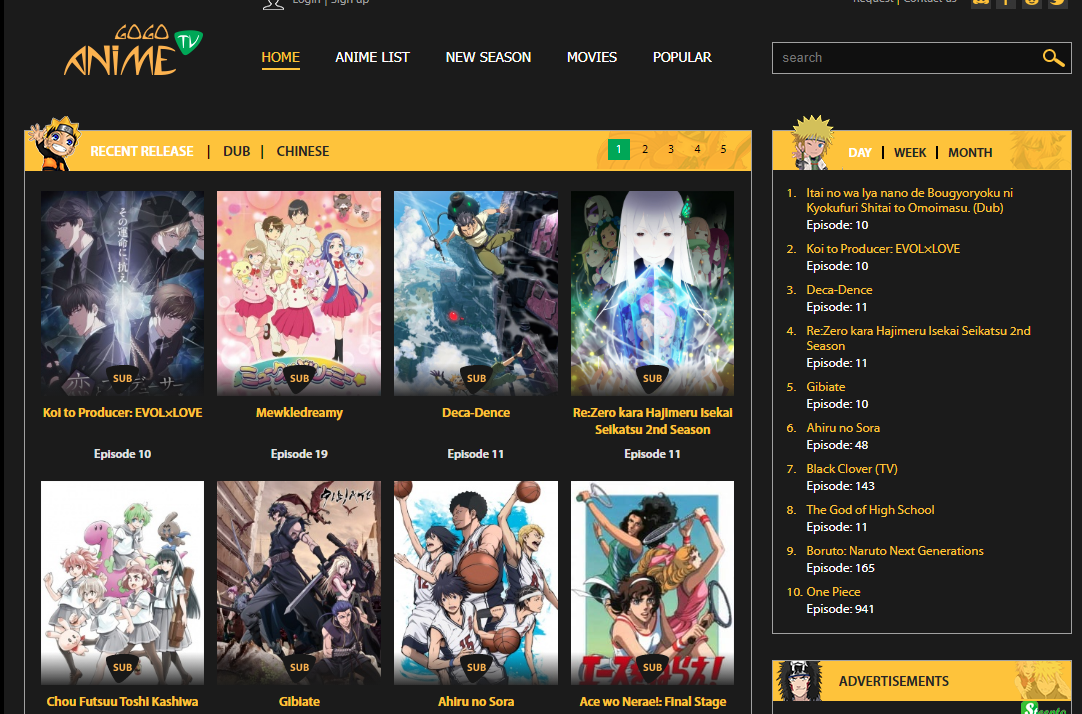Click 'Episode 19' under Mewkledreamy
The image size is (1082, 714).
point(299,454)
